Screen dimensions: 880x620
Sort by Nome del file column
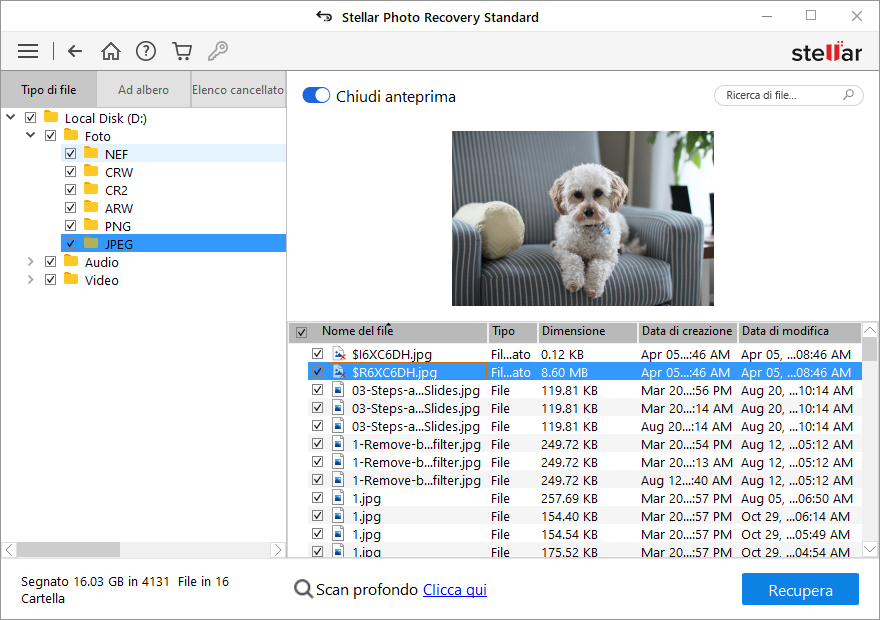(x=388, y=332)
